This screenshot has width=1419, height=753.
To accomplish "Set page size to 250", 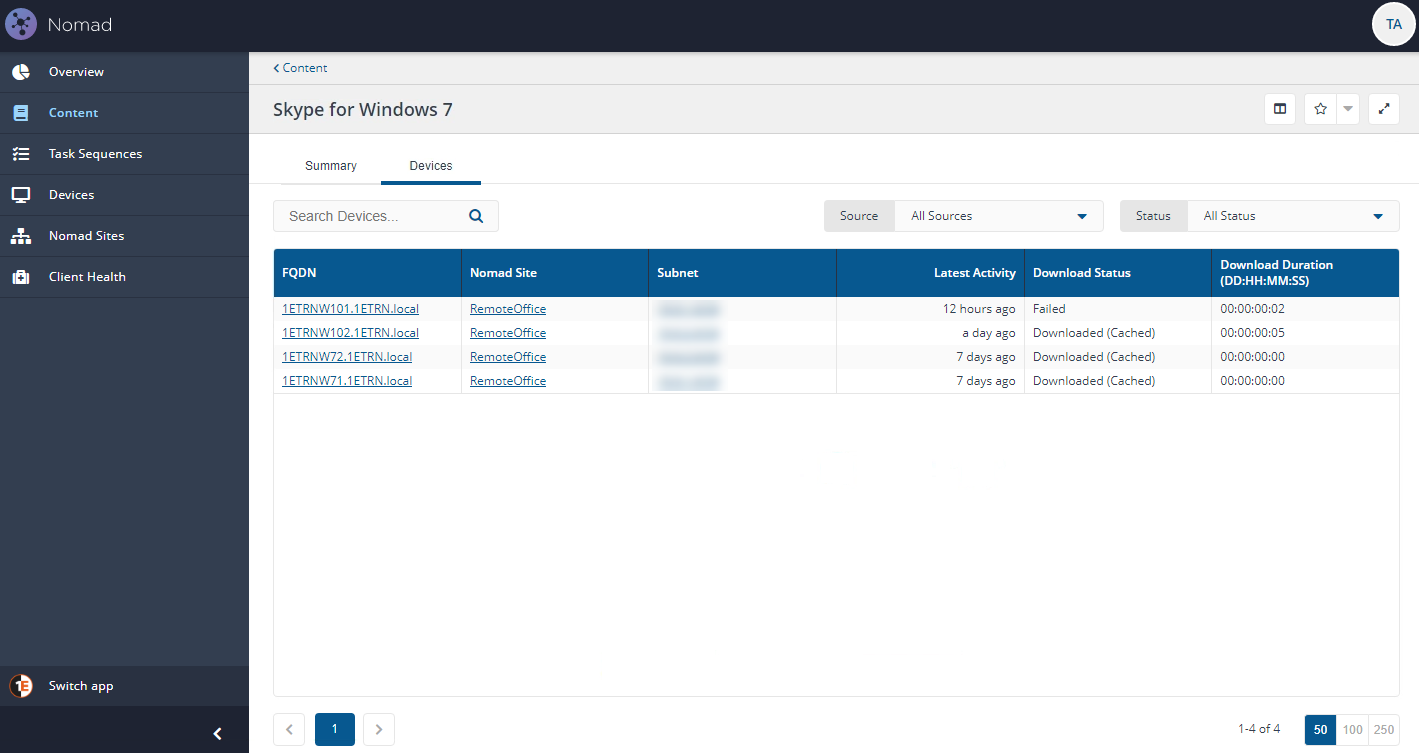I will [1384, 730].
